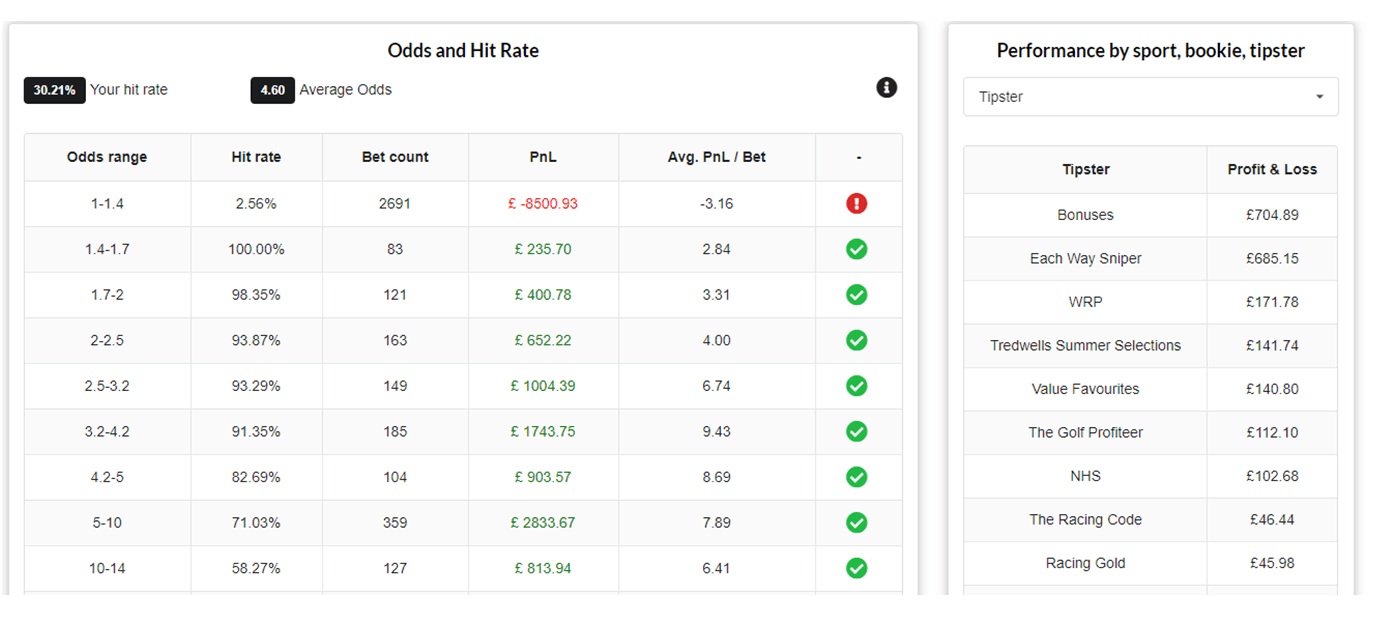
Task: Click the red warning icon for odds 1-1.4
Action: (x=856, y=204)
